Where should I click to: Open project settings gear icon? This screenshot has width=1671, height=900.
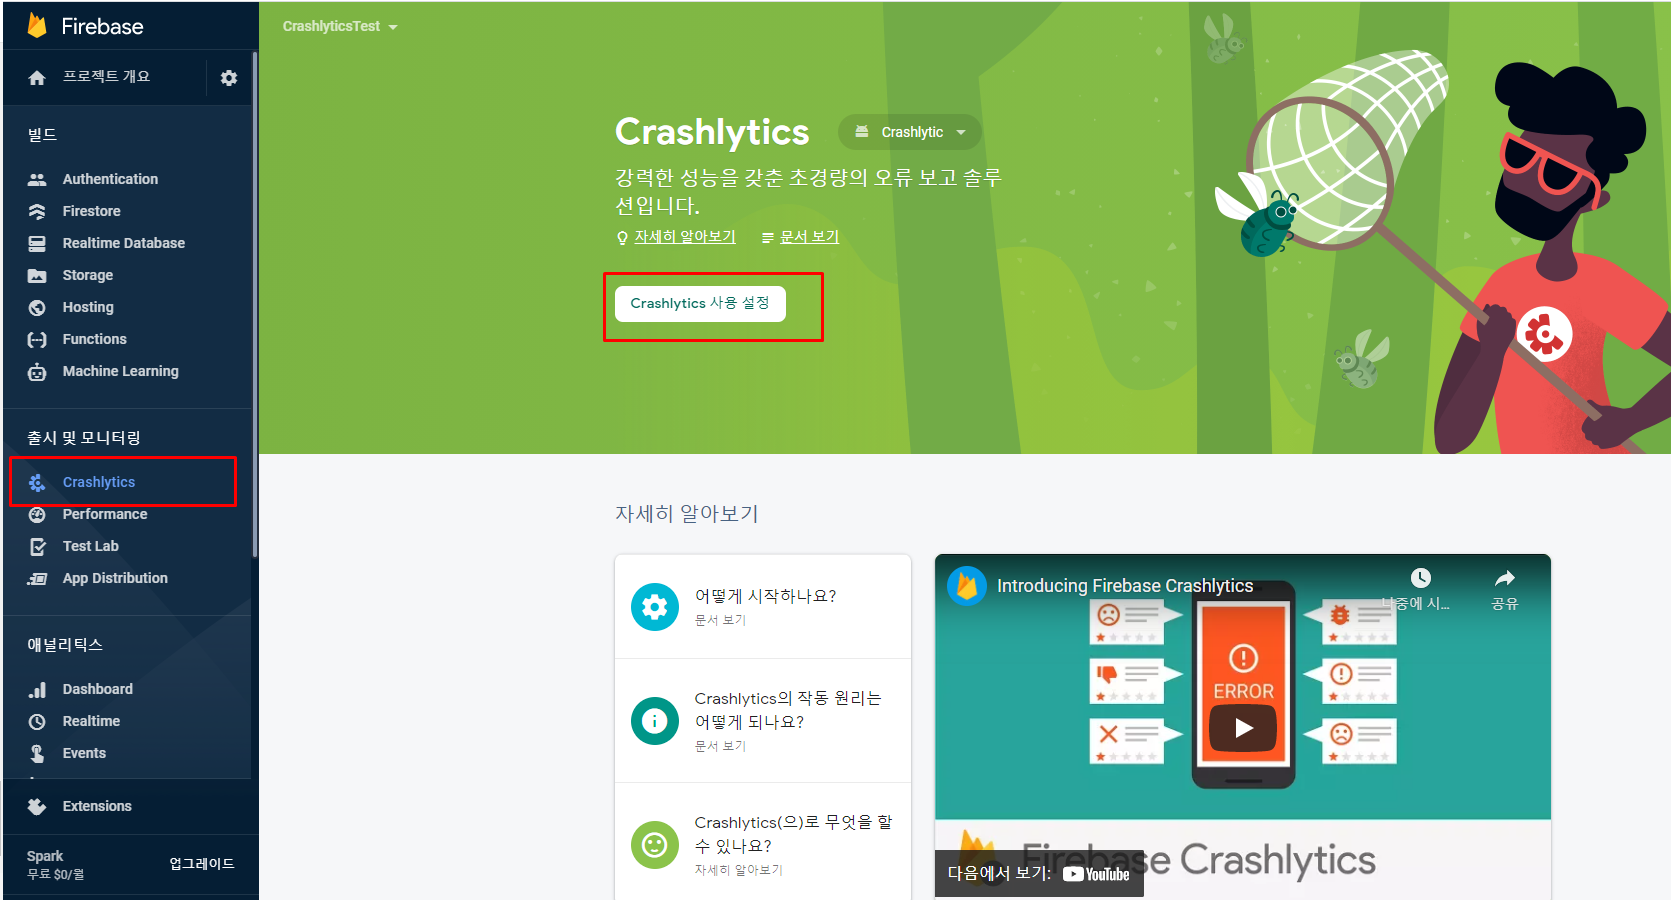(x=229, y=78)
